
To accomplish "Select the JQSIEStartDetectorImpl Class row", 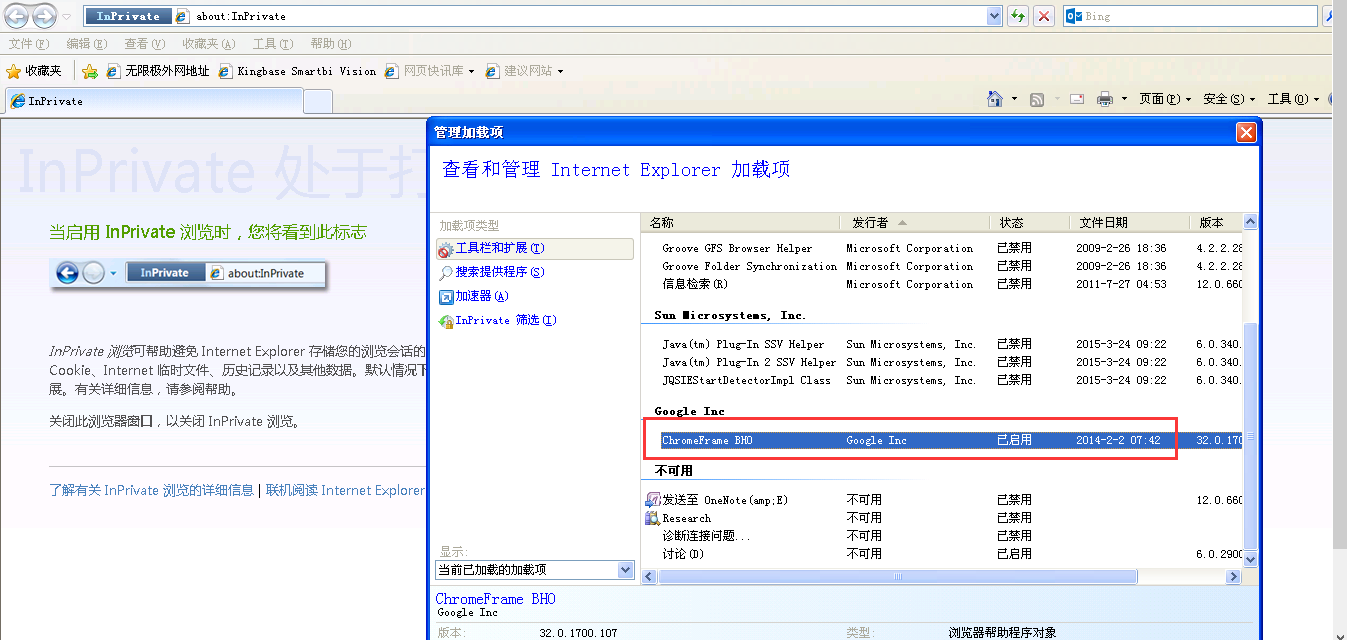I will [x=943, y=380].
